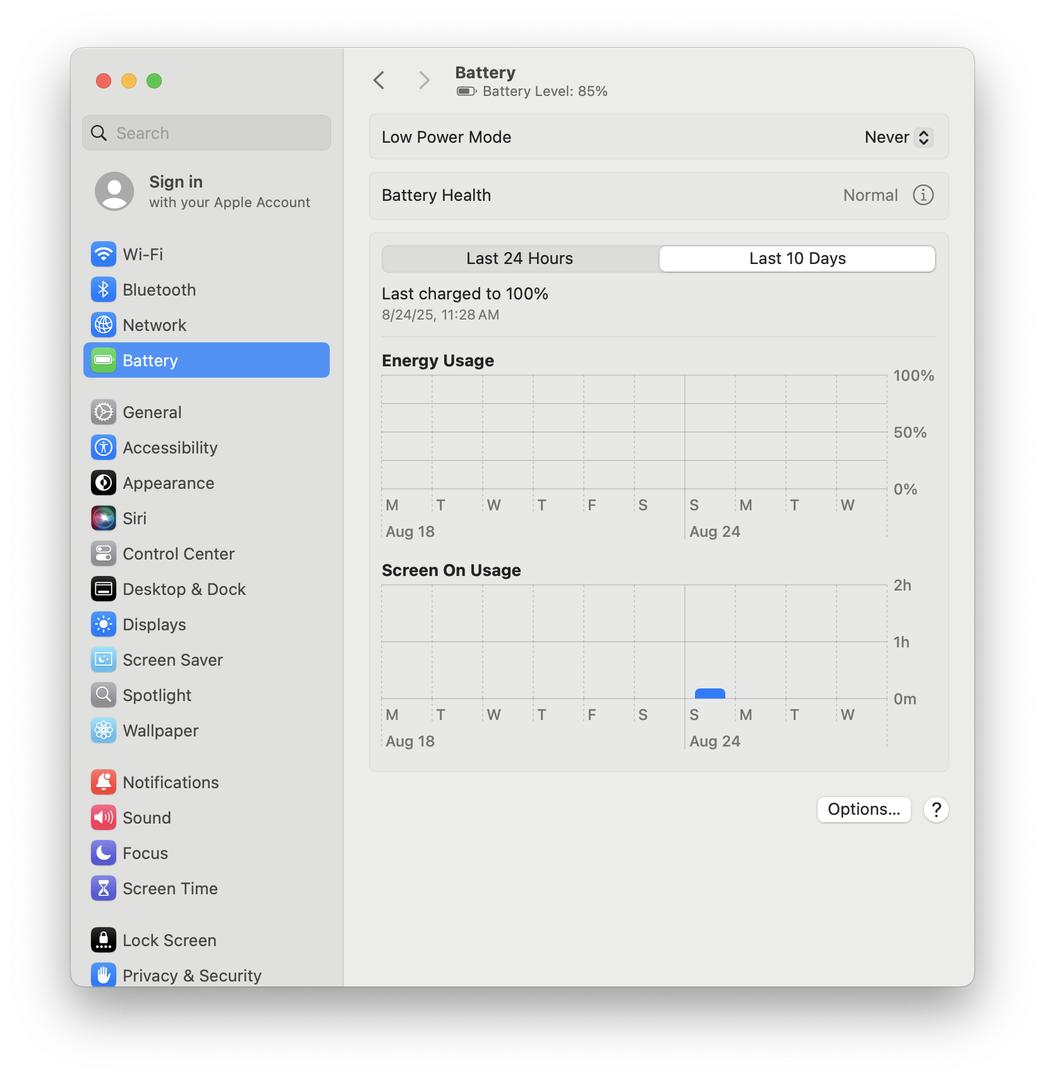Viewport: 1045px width, 1080px height.
Task: Click the 'Last charged to 100%' text
Action: click(x=465, y=293)
